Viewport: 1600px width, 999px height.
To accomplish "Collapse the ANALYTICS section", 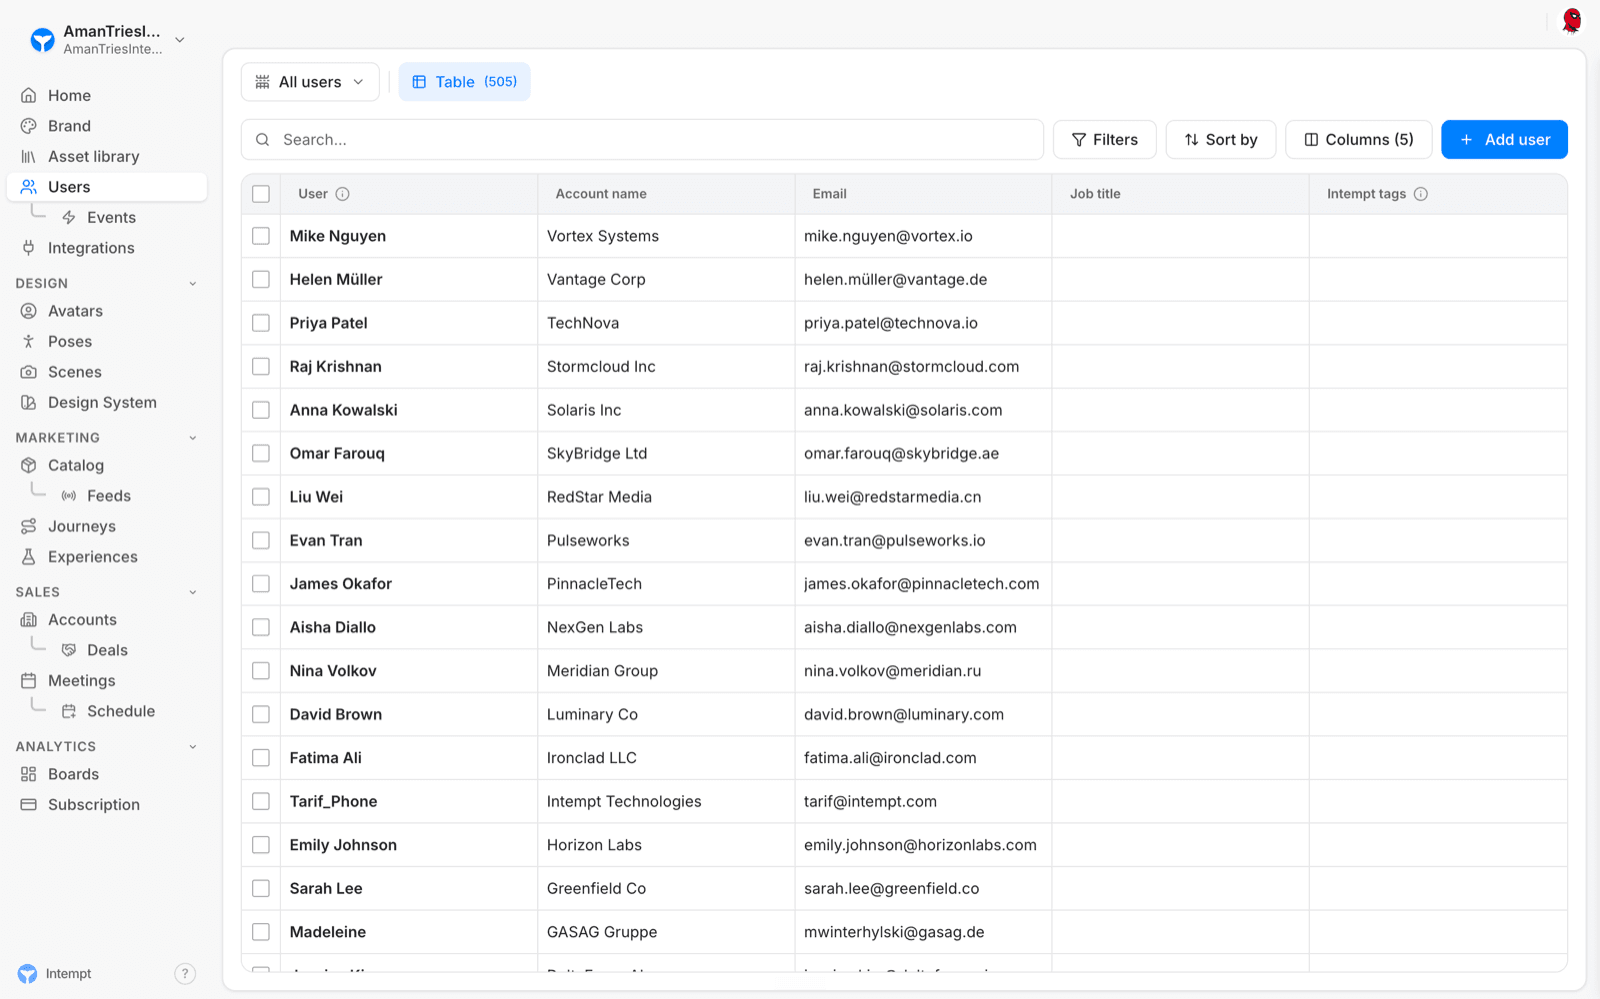I will coord(193,747).
